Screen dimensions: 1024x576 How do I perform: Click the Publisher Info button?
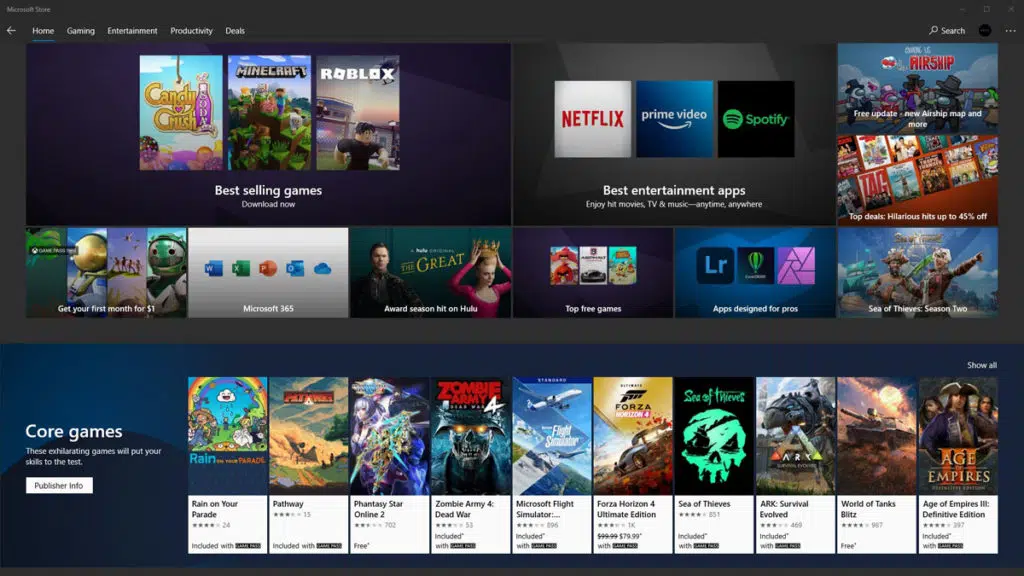59,485
